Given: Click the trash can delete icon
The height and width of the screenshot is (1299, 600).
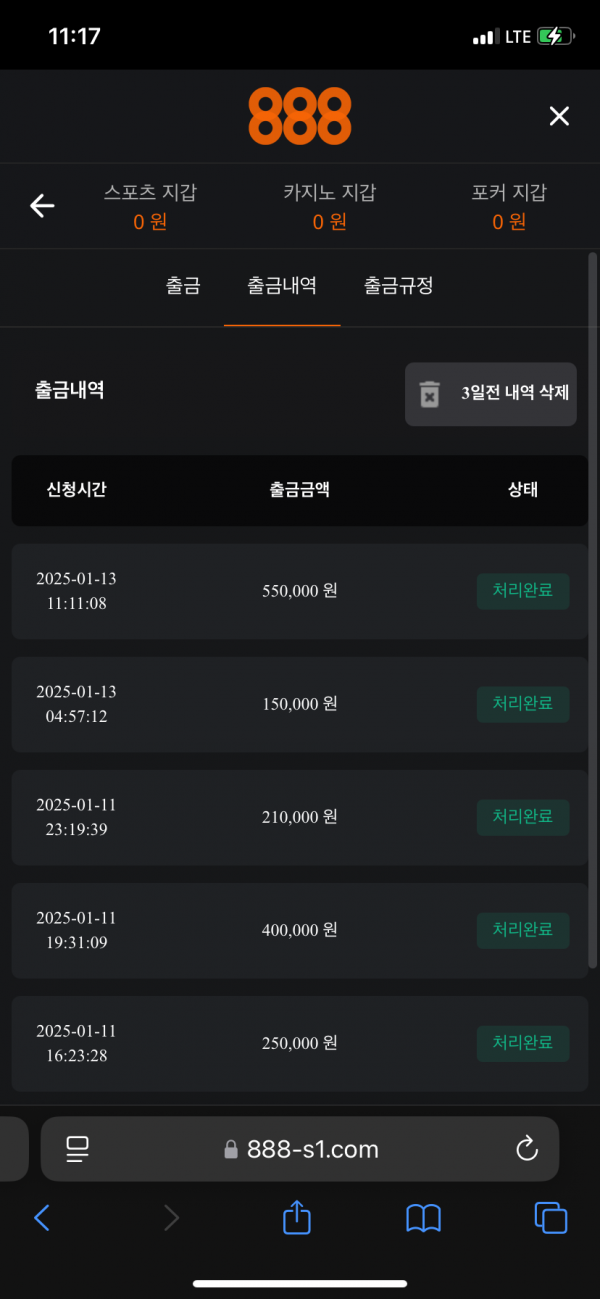Looking at the screenshot, I should click(x=429, y=394).
